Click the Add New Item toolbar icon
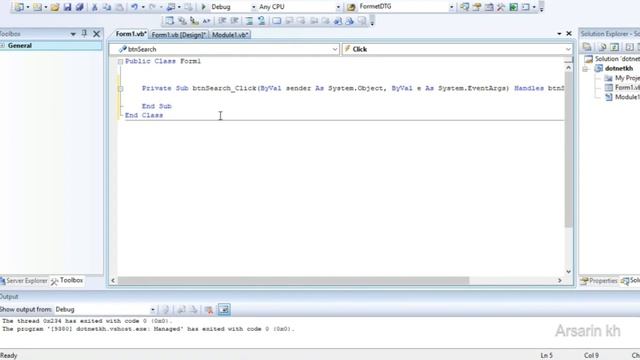The image size is (640, 360). (x=38, y=7)
